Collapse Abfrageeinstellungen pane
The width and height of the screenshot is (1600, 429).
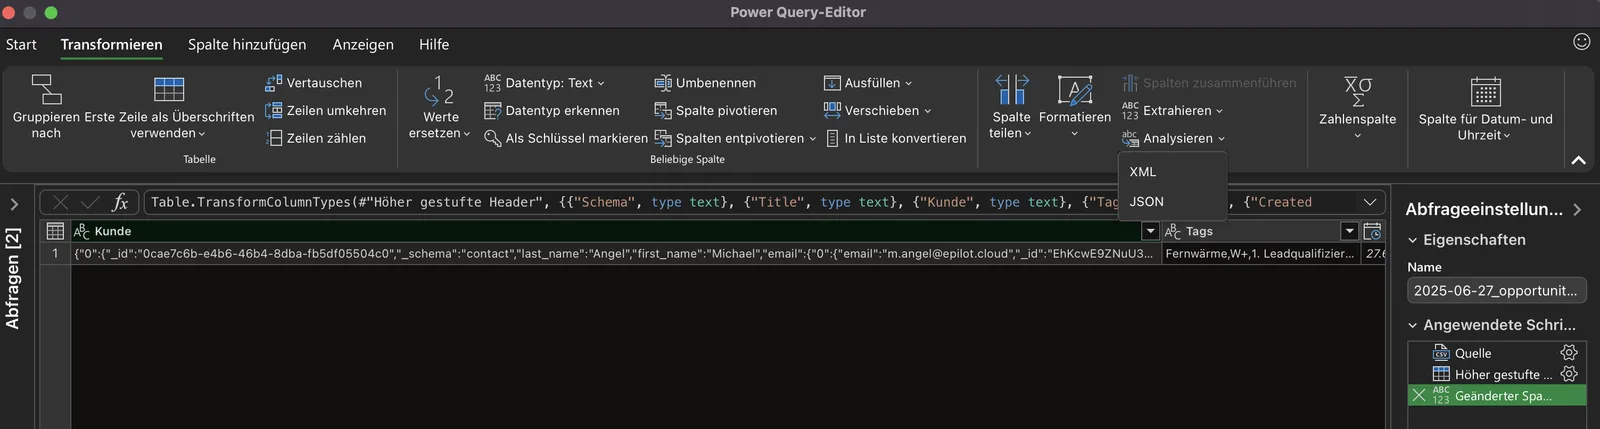[x=1577, y=210]
